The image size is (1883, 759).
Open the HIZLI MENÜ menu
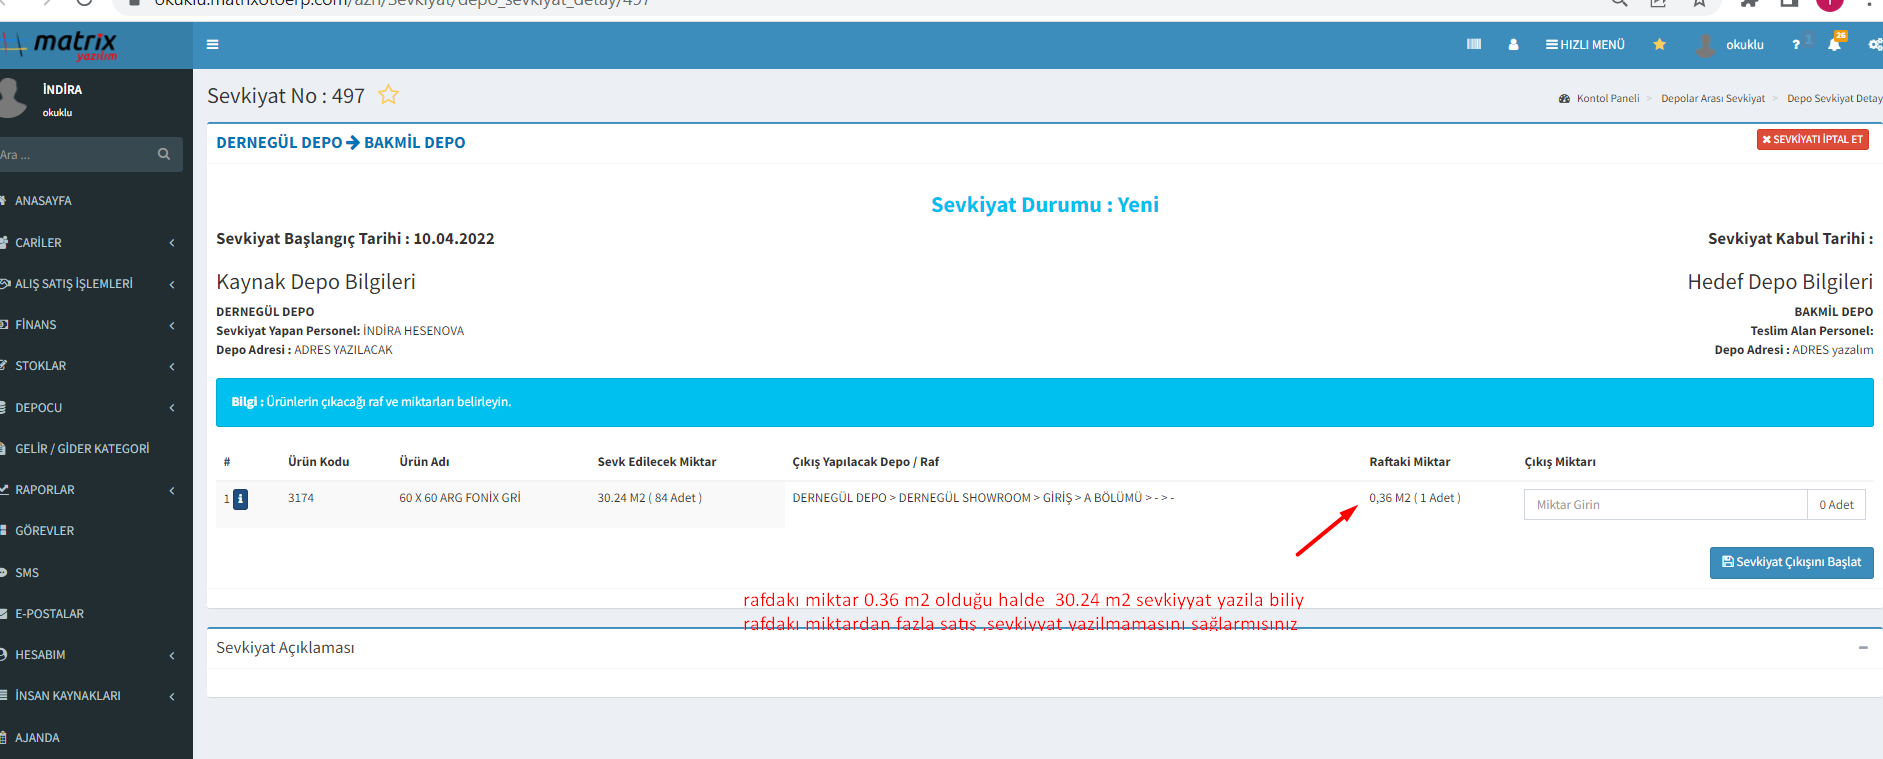(x=1585, y=45)
